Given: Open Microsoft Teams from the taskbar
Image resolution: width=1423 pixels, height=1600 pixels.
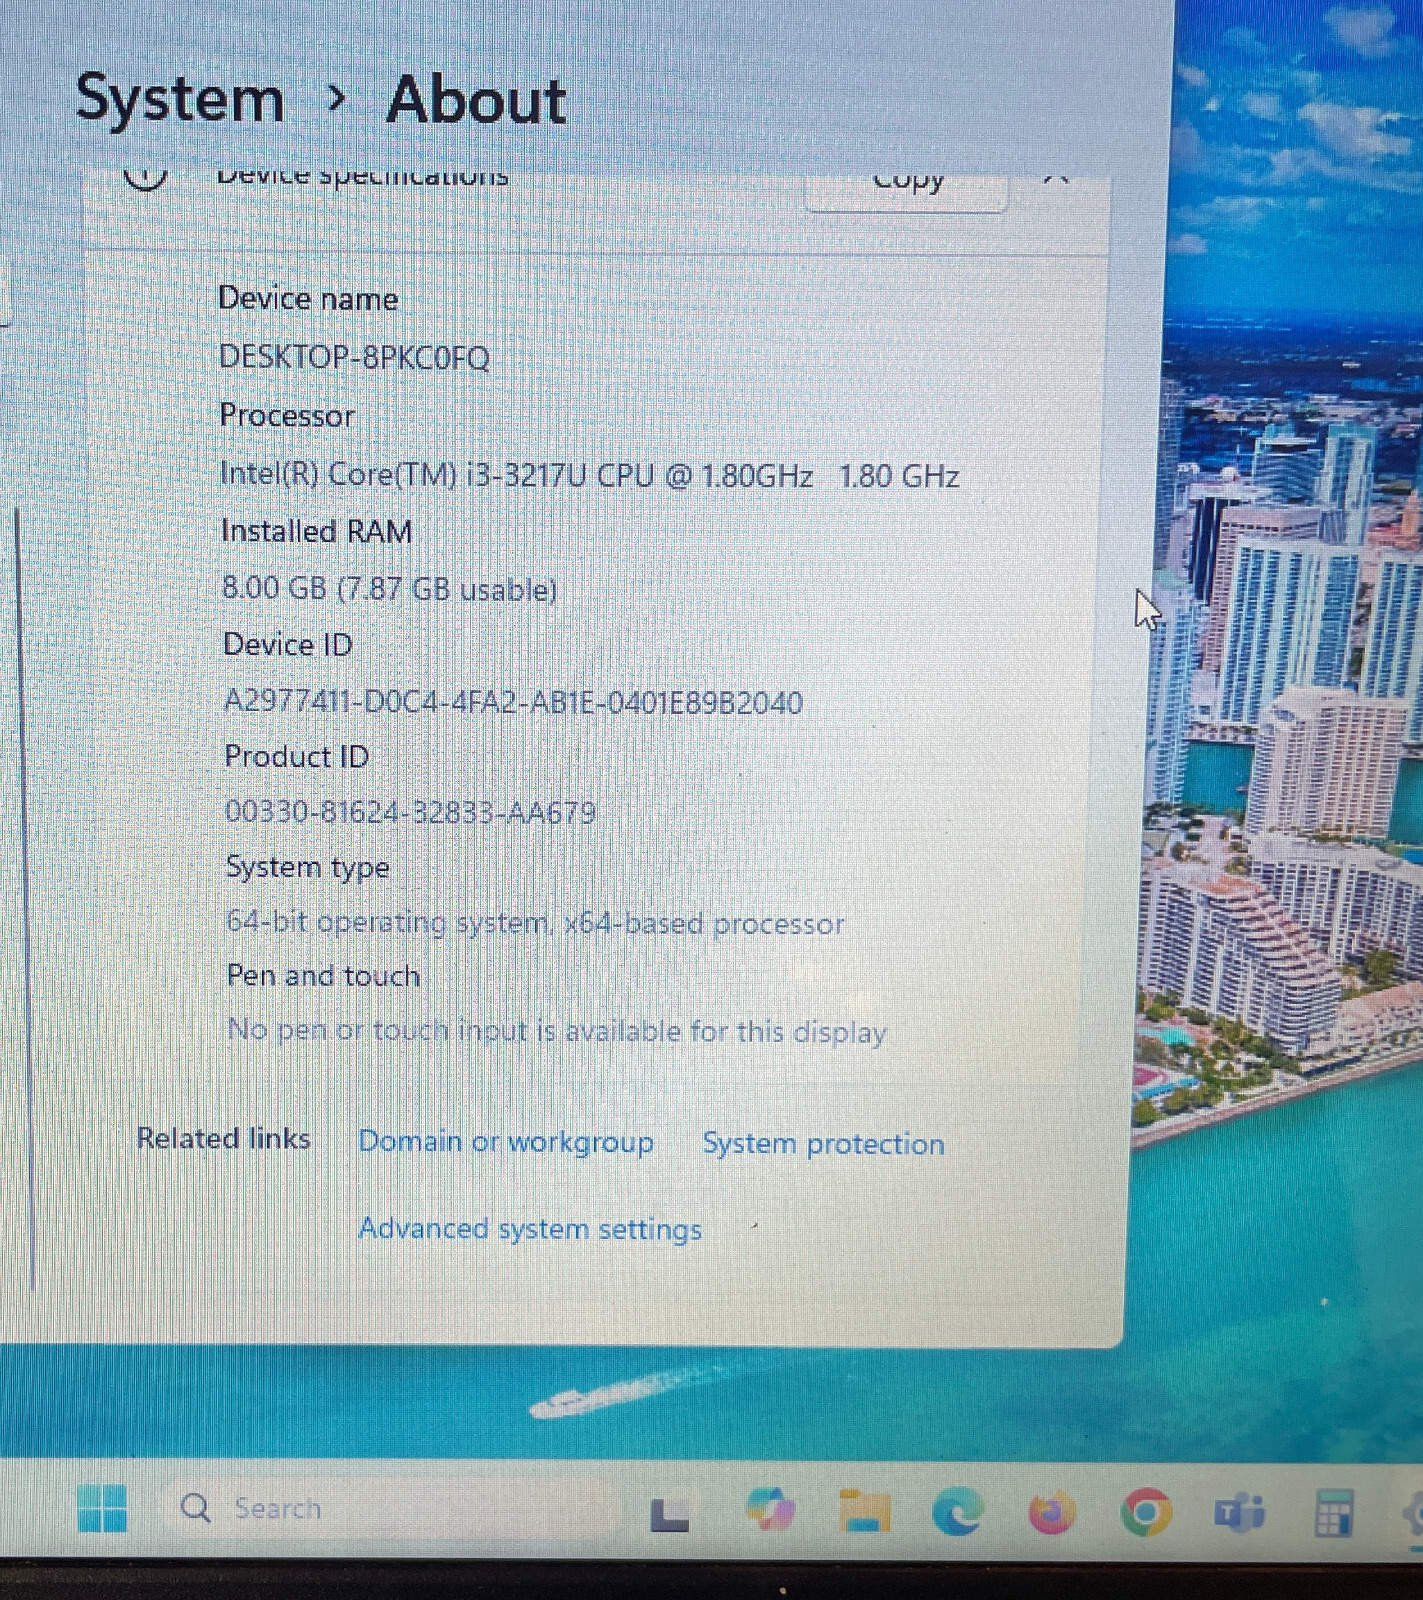Looking at the screenshot, I should (x=1238, y=1512).
